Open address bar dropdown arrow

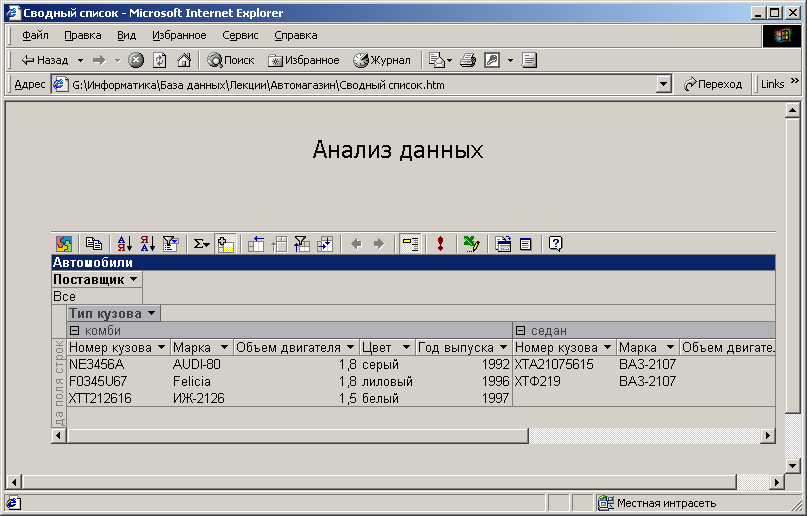point(664,84)
